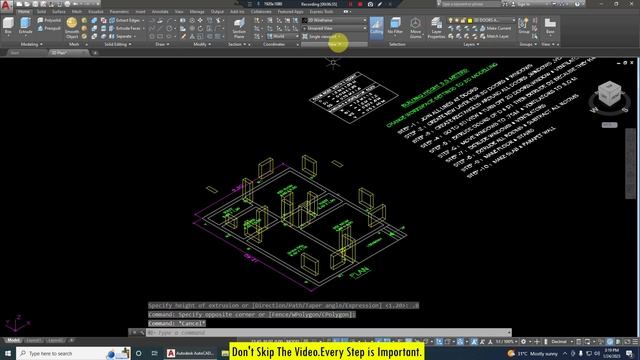The height and width of the screenshot is (360, 640).
Task: Click the Separate solid editing tool
Action: 122,36
